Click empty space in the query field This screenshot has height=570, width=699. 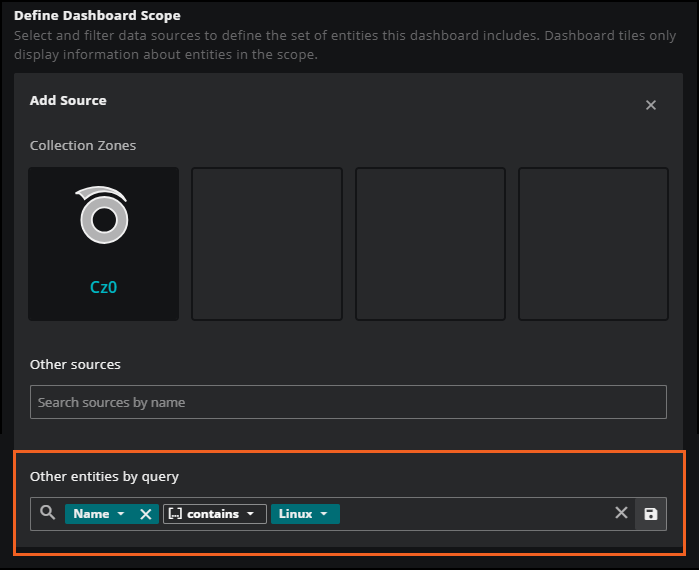click(x=475, y=514)
